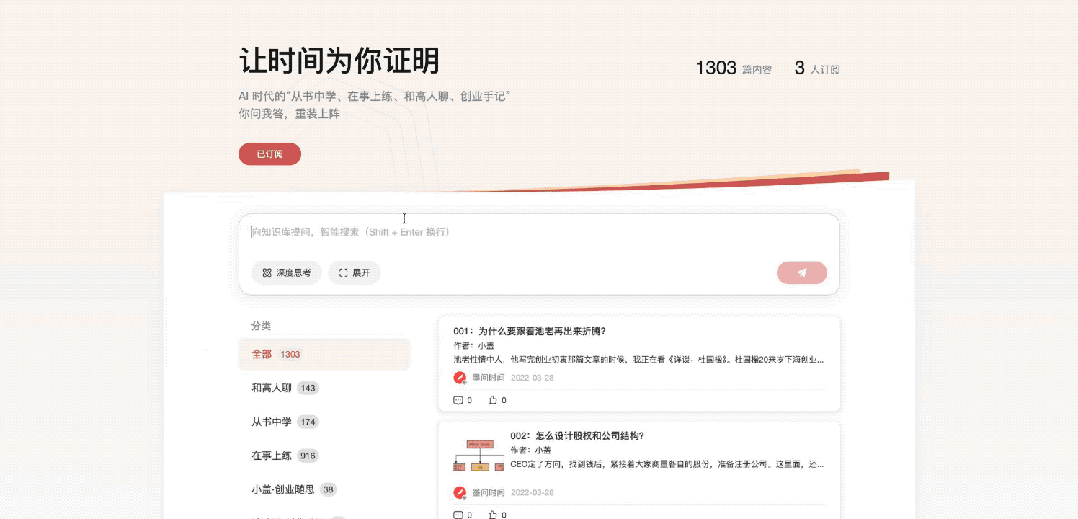Click the thumbs-up icon on article 001
The image size is (1078, 519).
coord(492,400)
